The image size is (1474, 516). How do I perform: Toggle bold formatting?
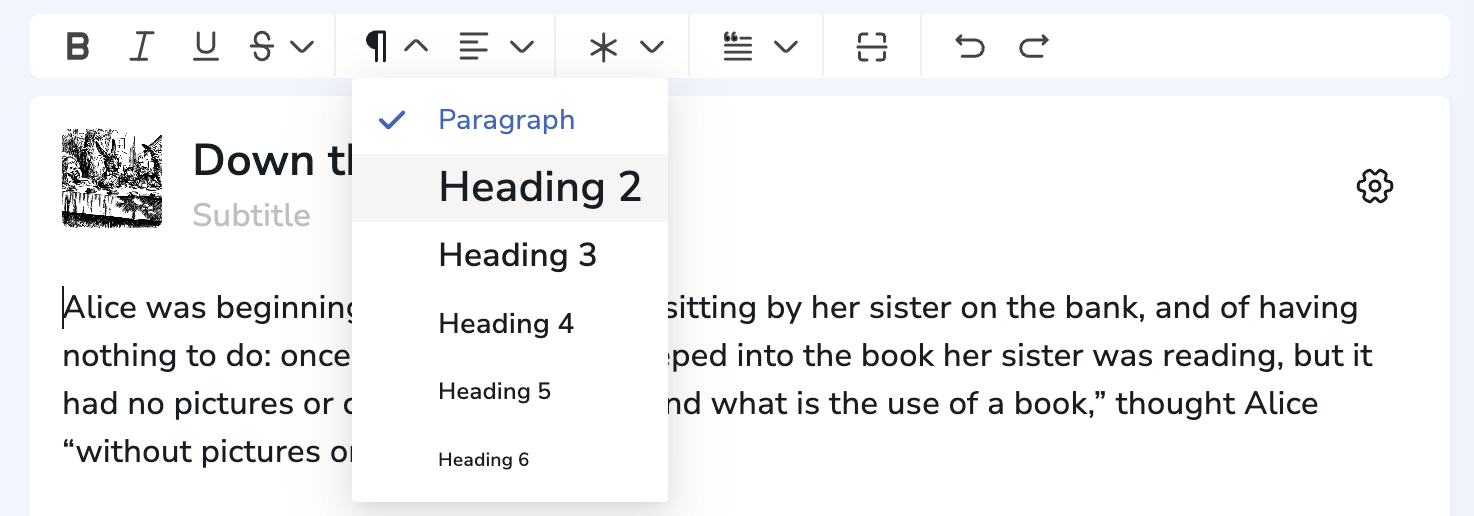78,47
